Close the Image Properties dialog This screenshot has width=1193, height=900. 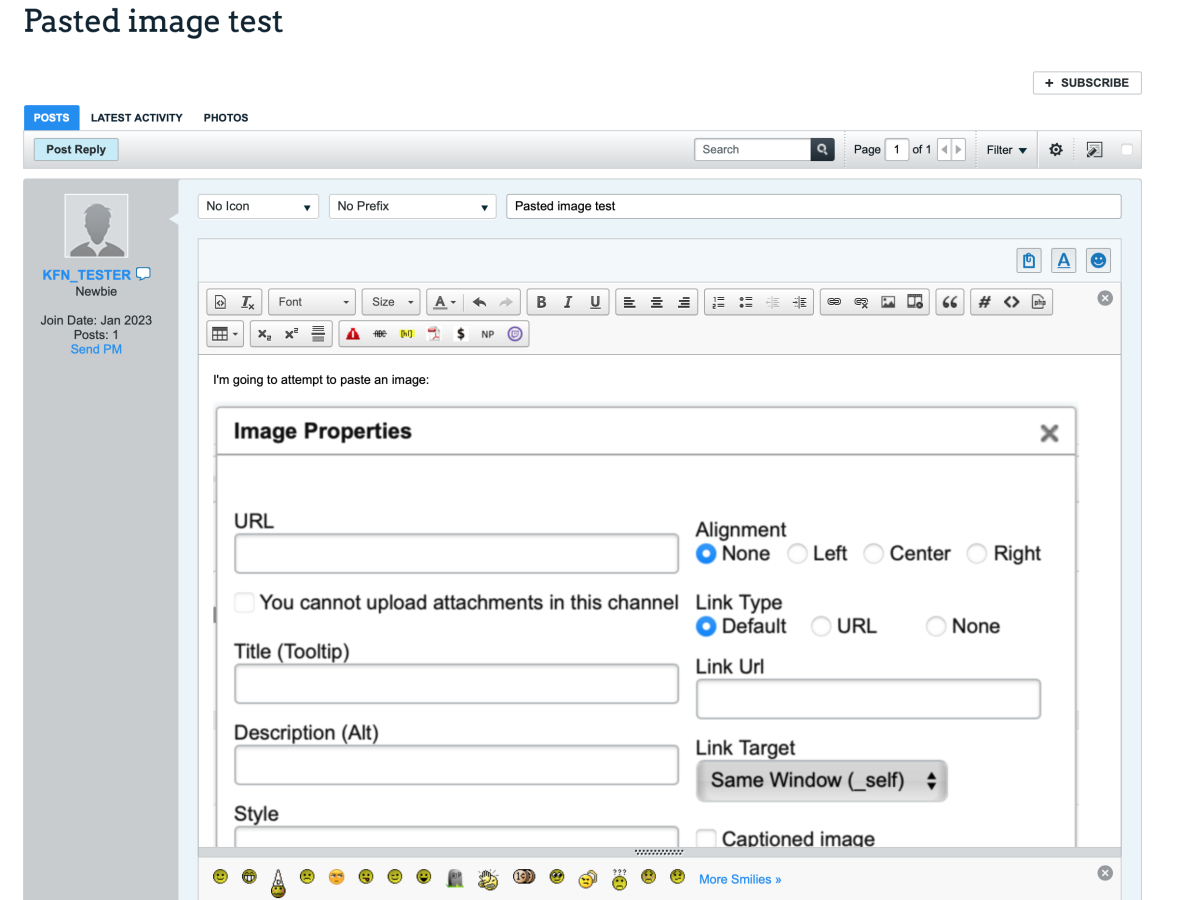pos(1049,434)
